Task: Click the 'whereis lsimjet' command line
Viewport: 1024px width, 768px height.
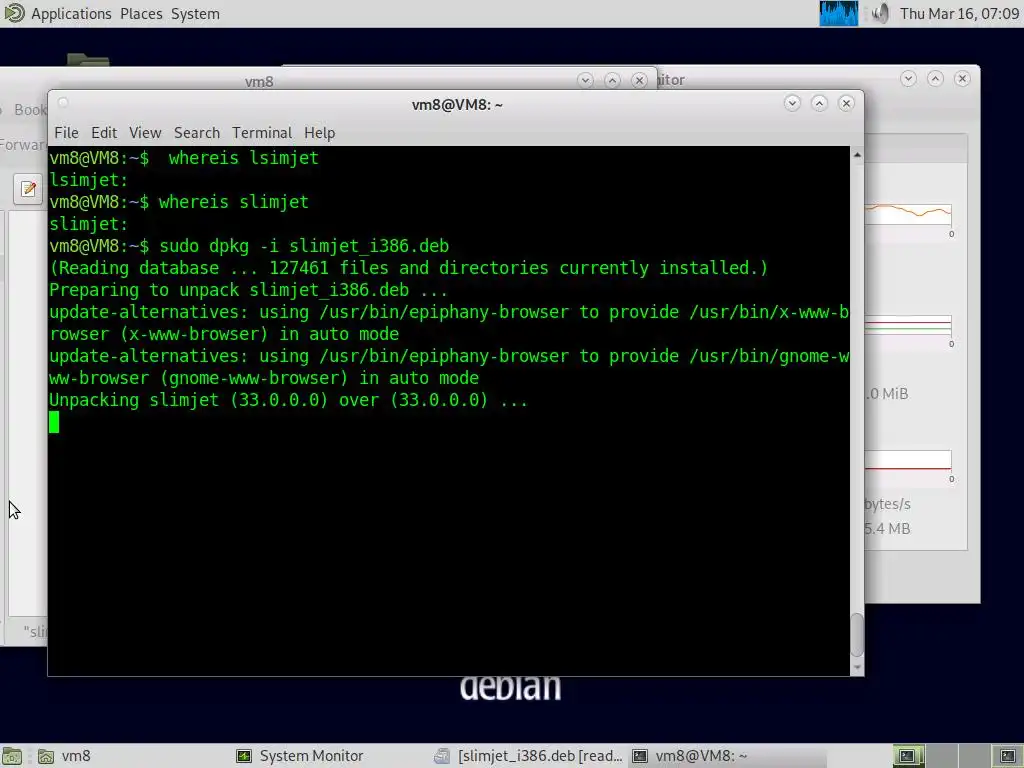Action: (184, 158)
